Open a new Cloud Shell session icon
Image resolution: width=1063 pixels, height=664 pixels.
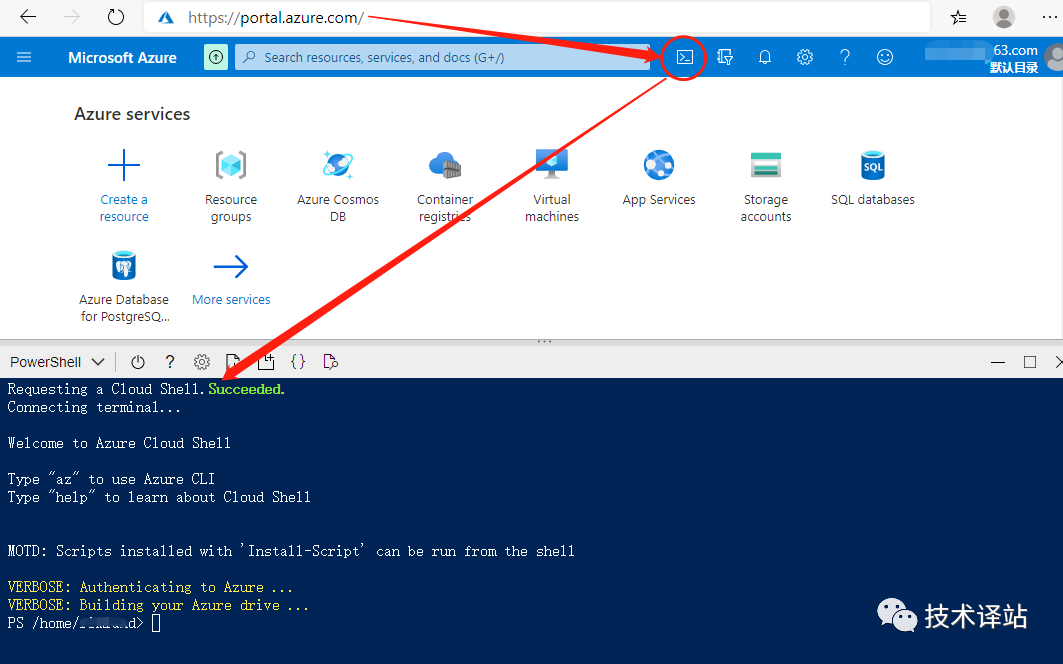tap(266, 362)
